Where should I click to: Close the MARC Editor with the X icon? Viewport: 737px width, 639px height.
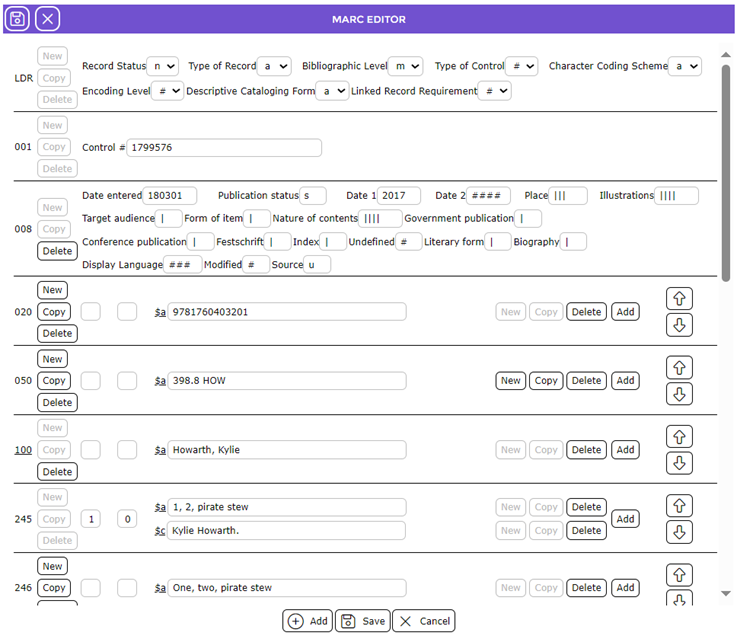tap(47, 19)
